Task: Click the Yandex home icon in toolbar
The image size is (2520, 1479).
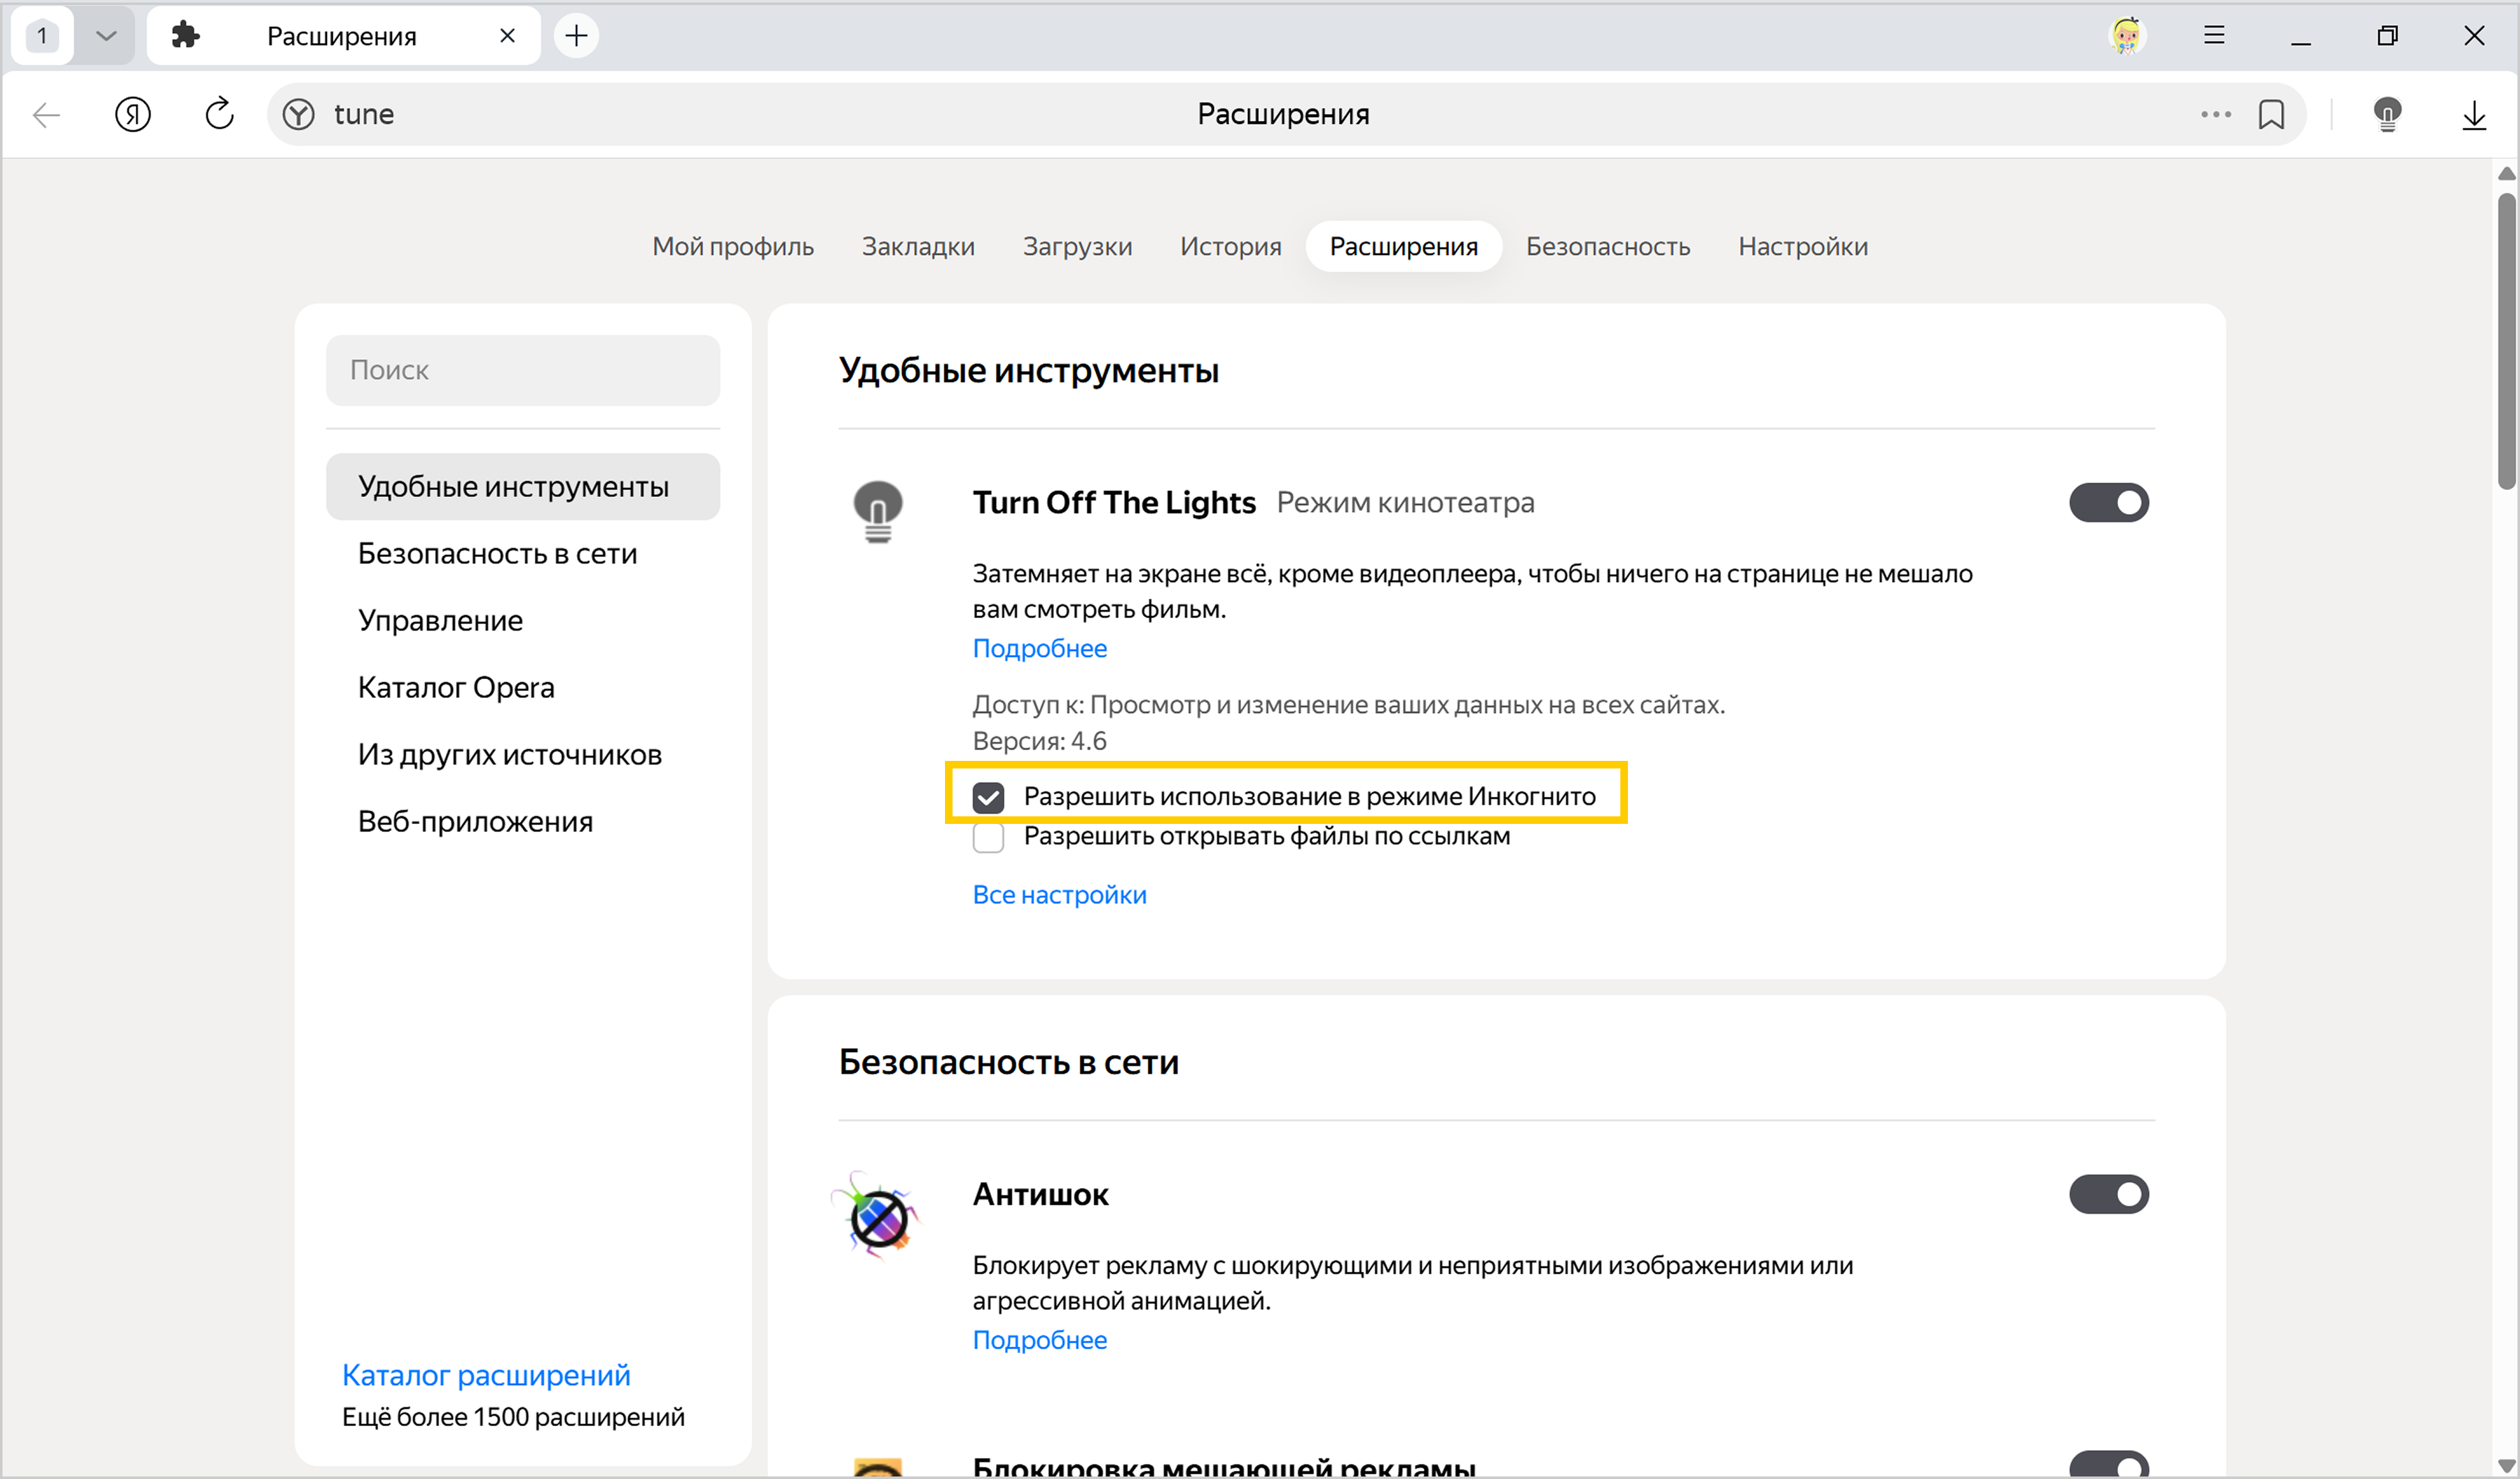Action: pyautogui.click(x=132, y=114)
